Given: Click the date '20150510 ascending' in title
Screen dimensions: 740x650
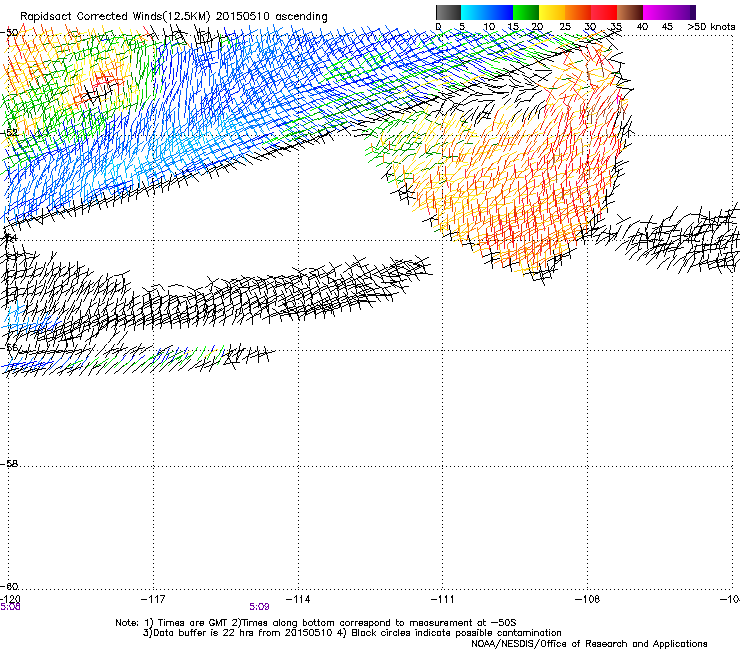Looking at the screenshot, I should [x=271, y=16].
